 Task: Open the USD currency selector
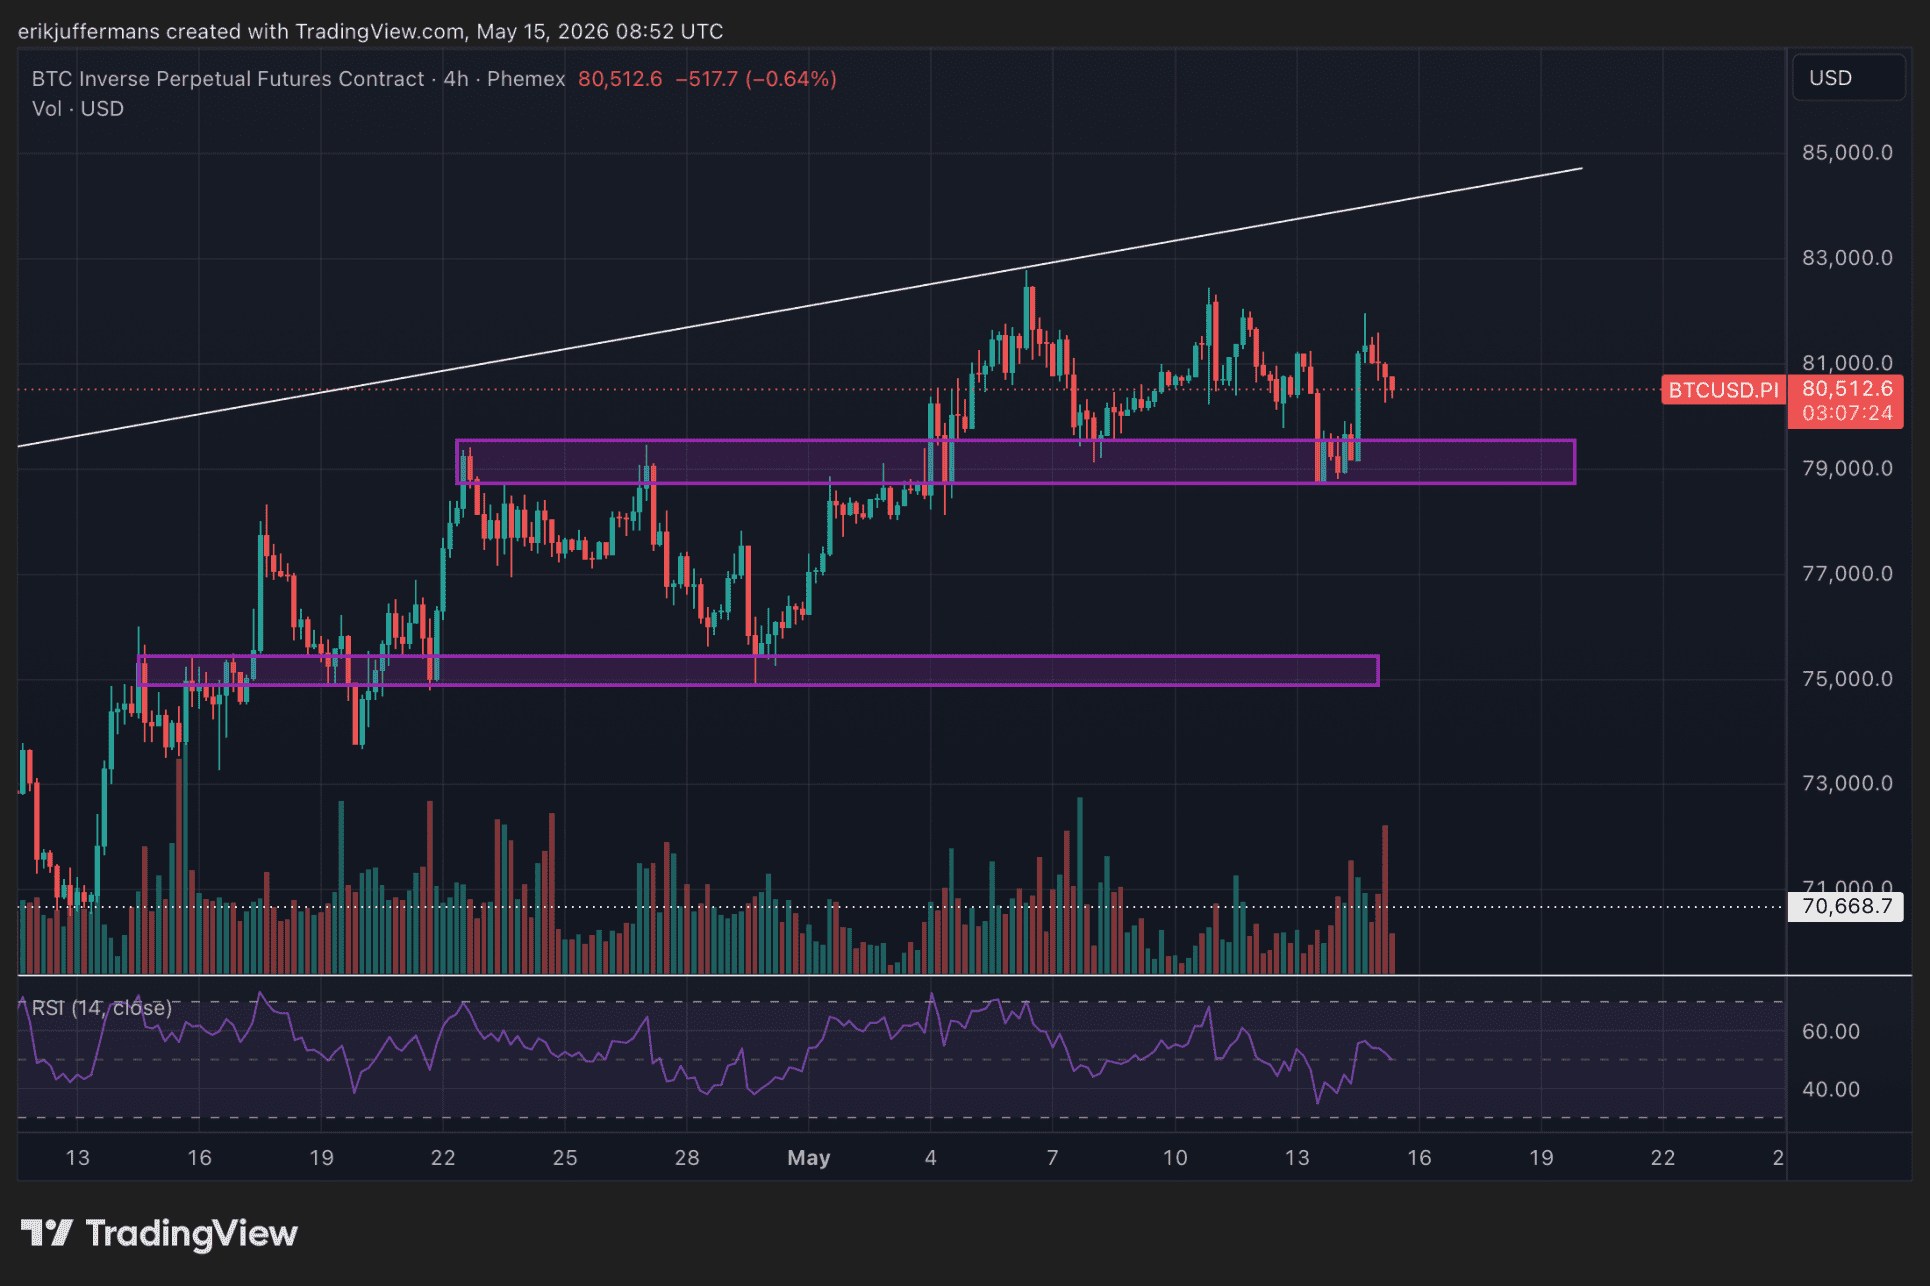coord(1849,78)
